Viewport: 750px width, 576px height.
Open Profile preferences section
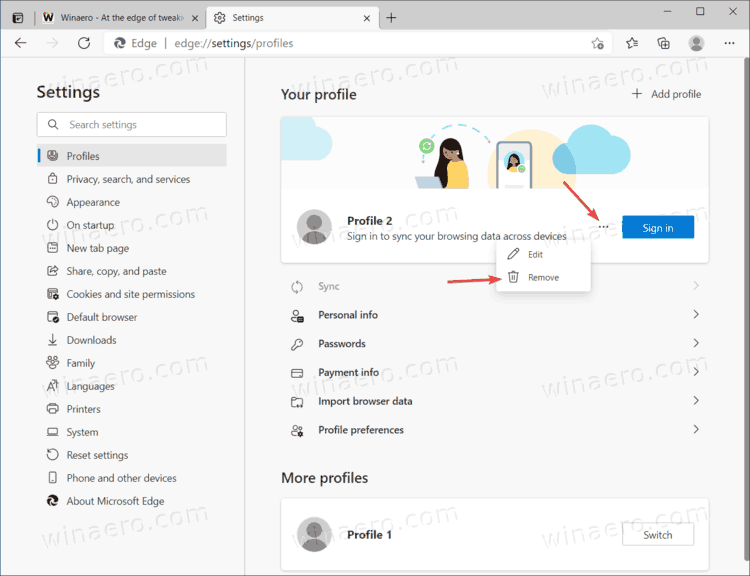coord(361,430)
